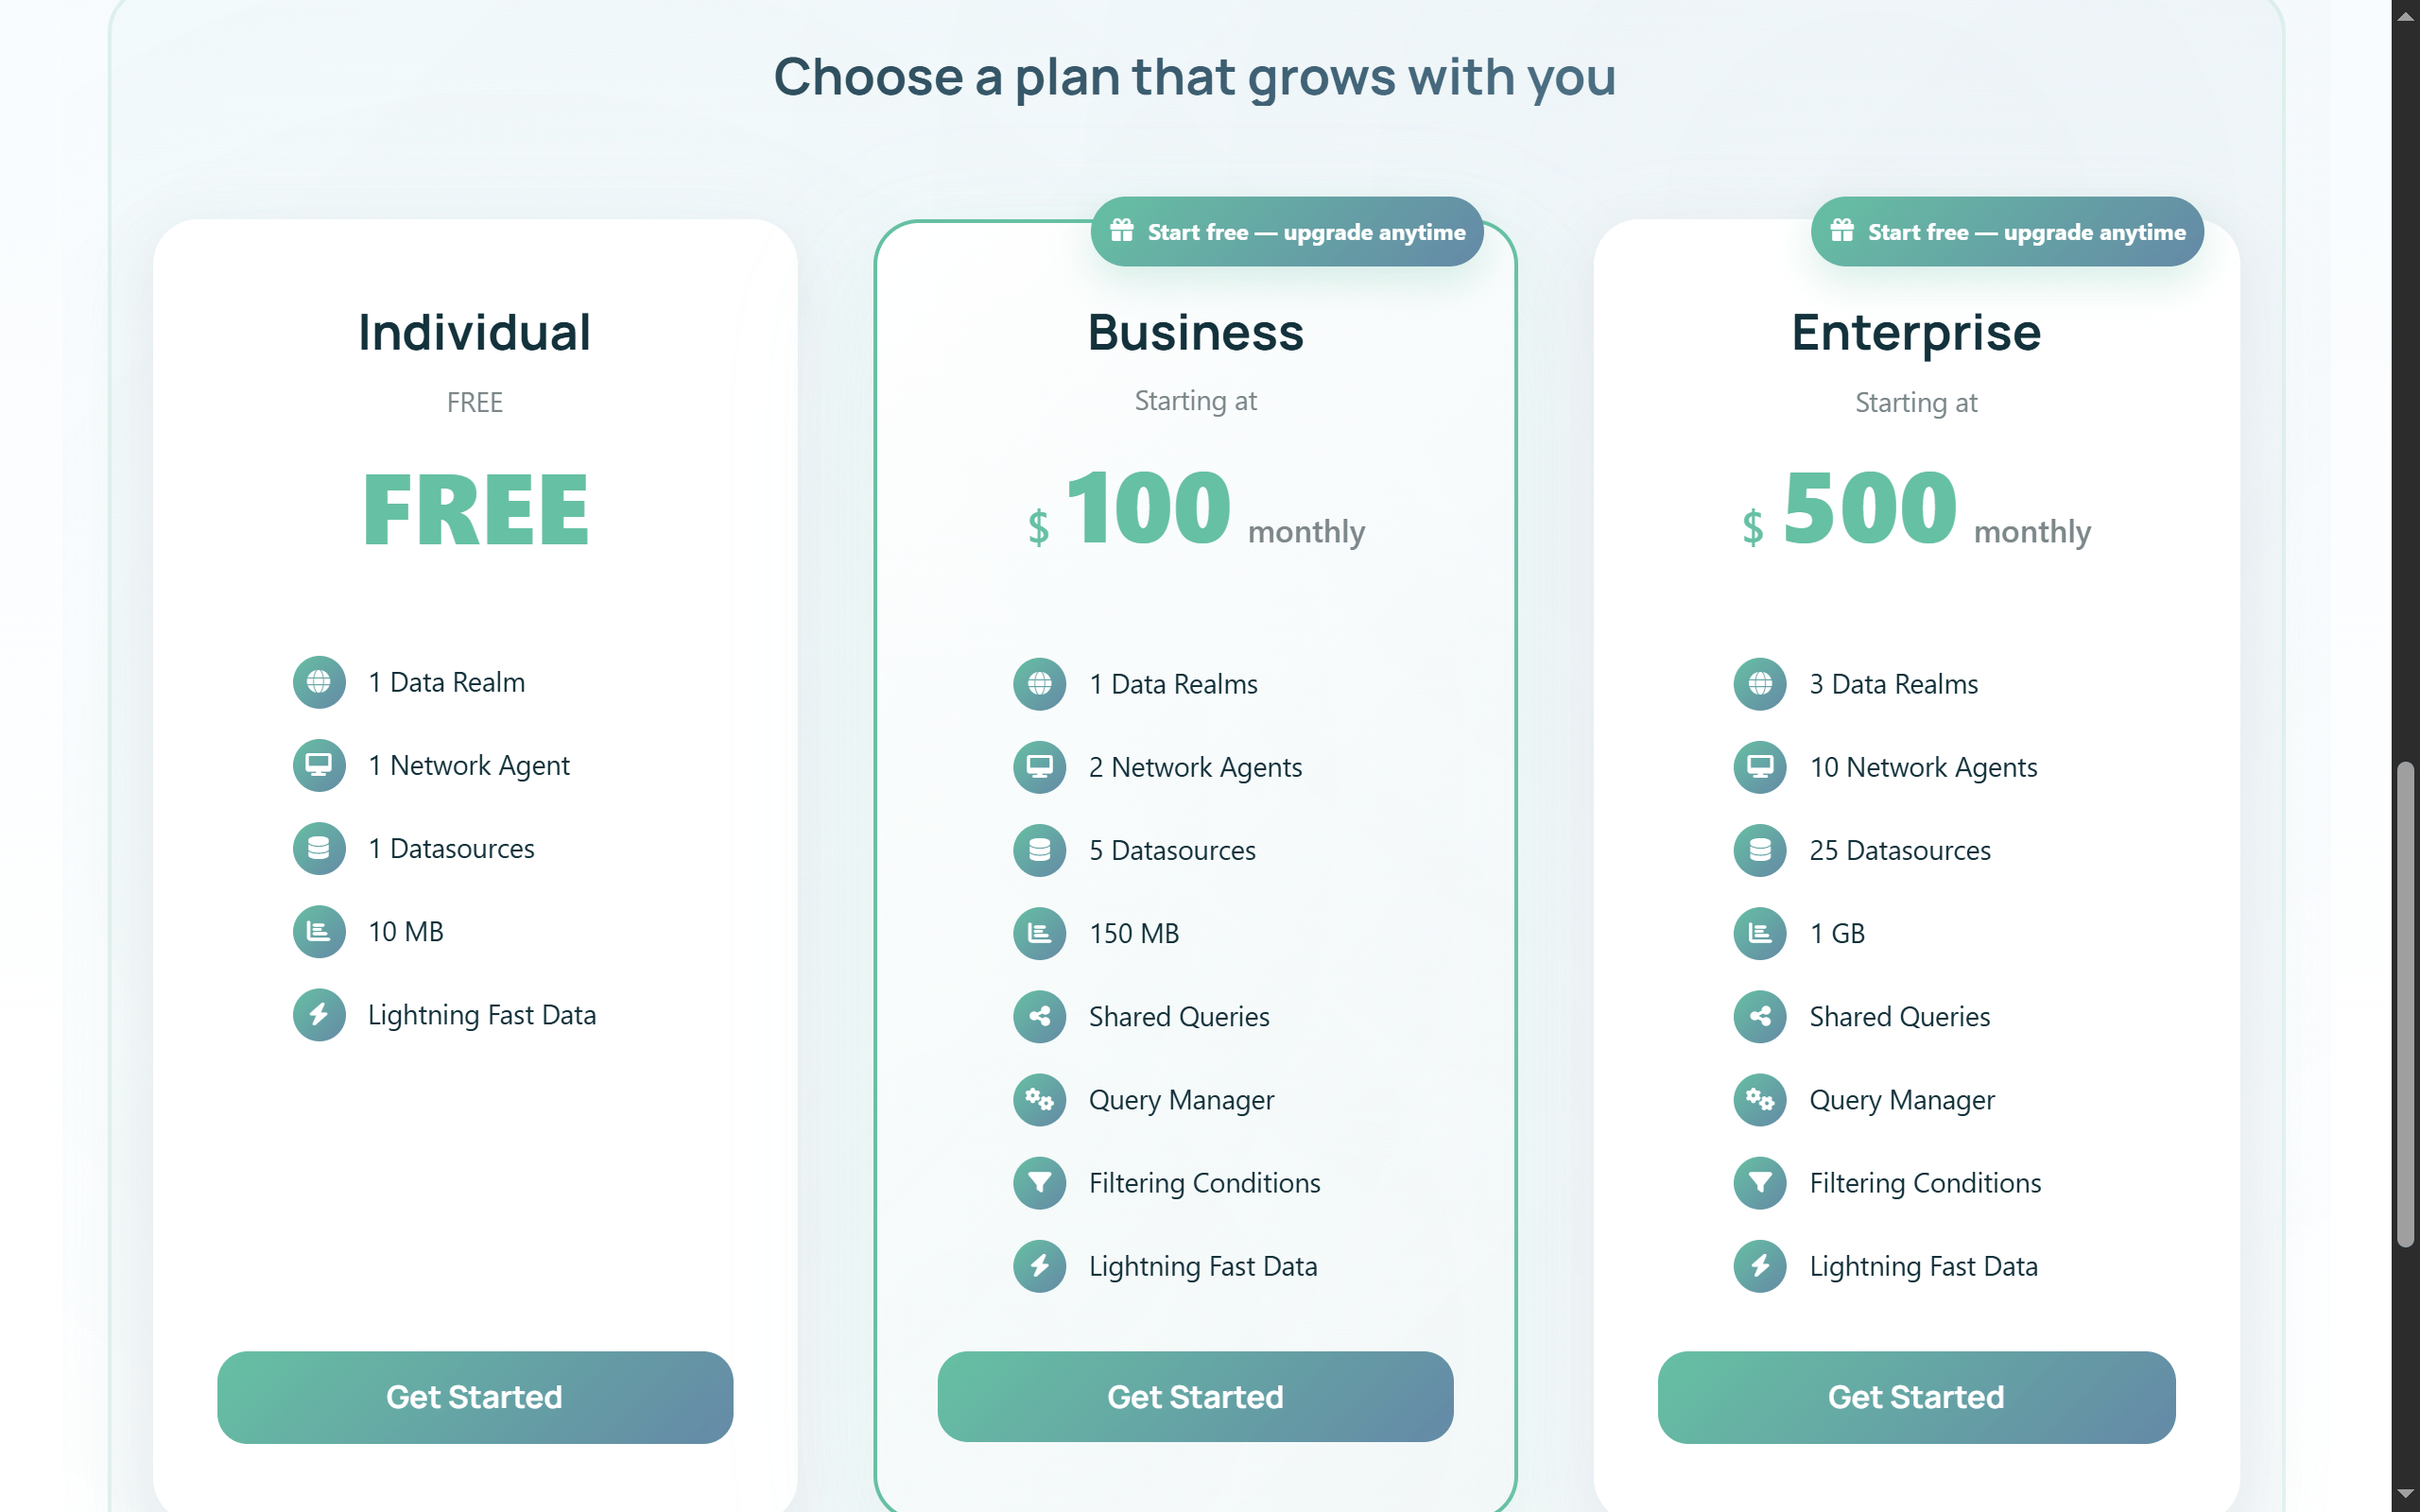Click the gift icon on the Business plan badge
Viewport: 2420px width, 1512px height.
click(1122, 231)
